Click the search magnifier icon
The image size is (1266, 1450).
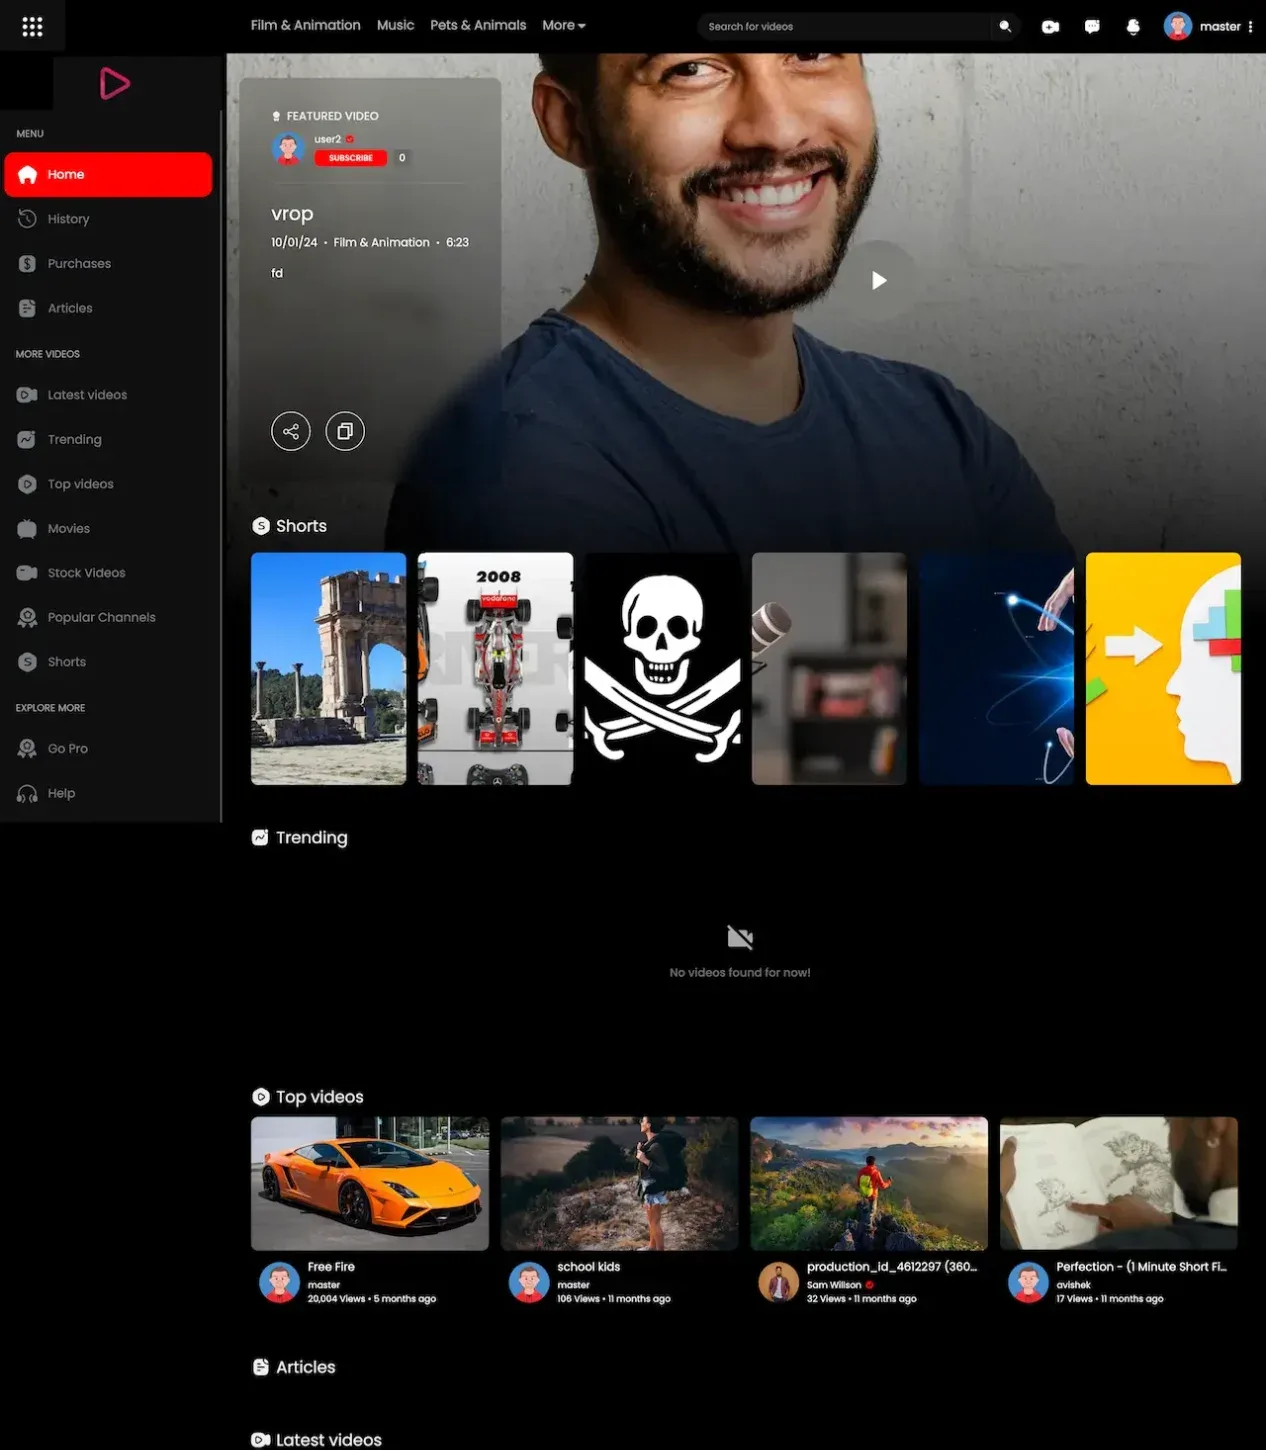[x=1005, y=27]
